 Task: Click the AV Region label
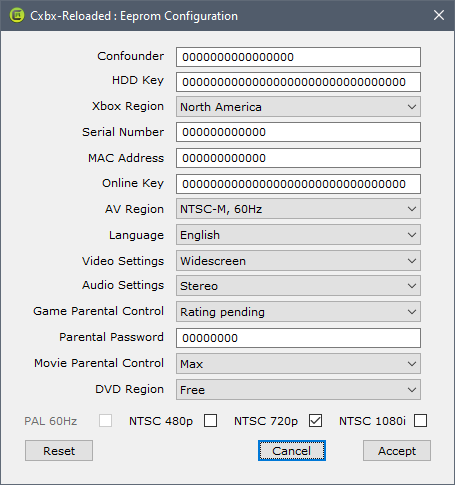coord(134,209)
